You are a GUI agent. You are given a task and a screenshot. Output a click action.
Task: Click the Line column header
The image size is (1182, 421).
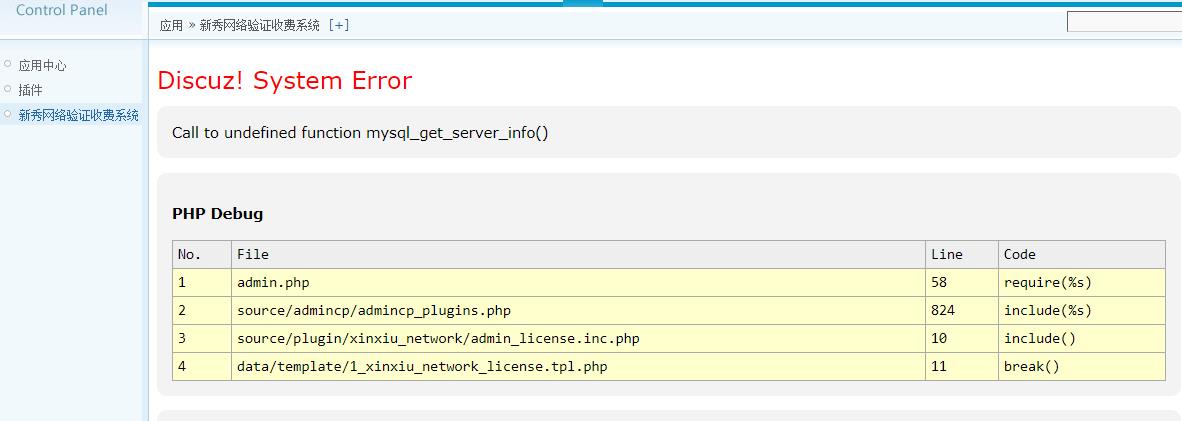(962, 254)
